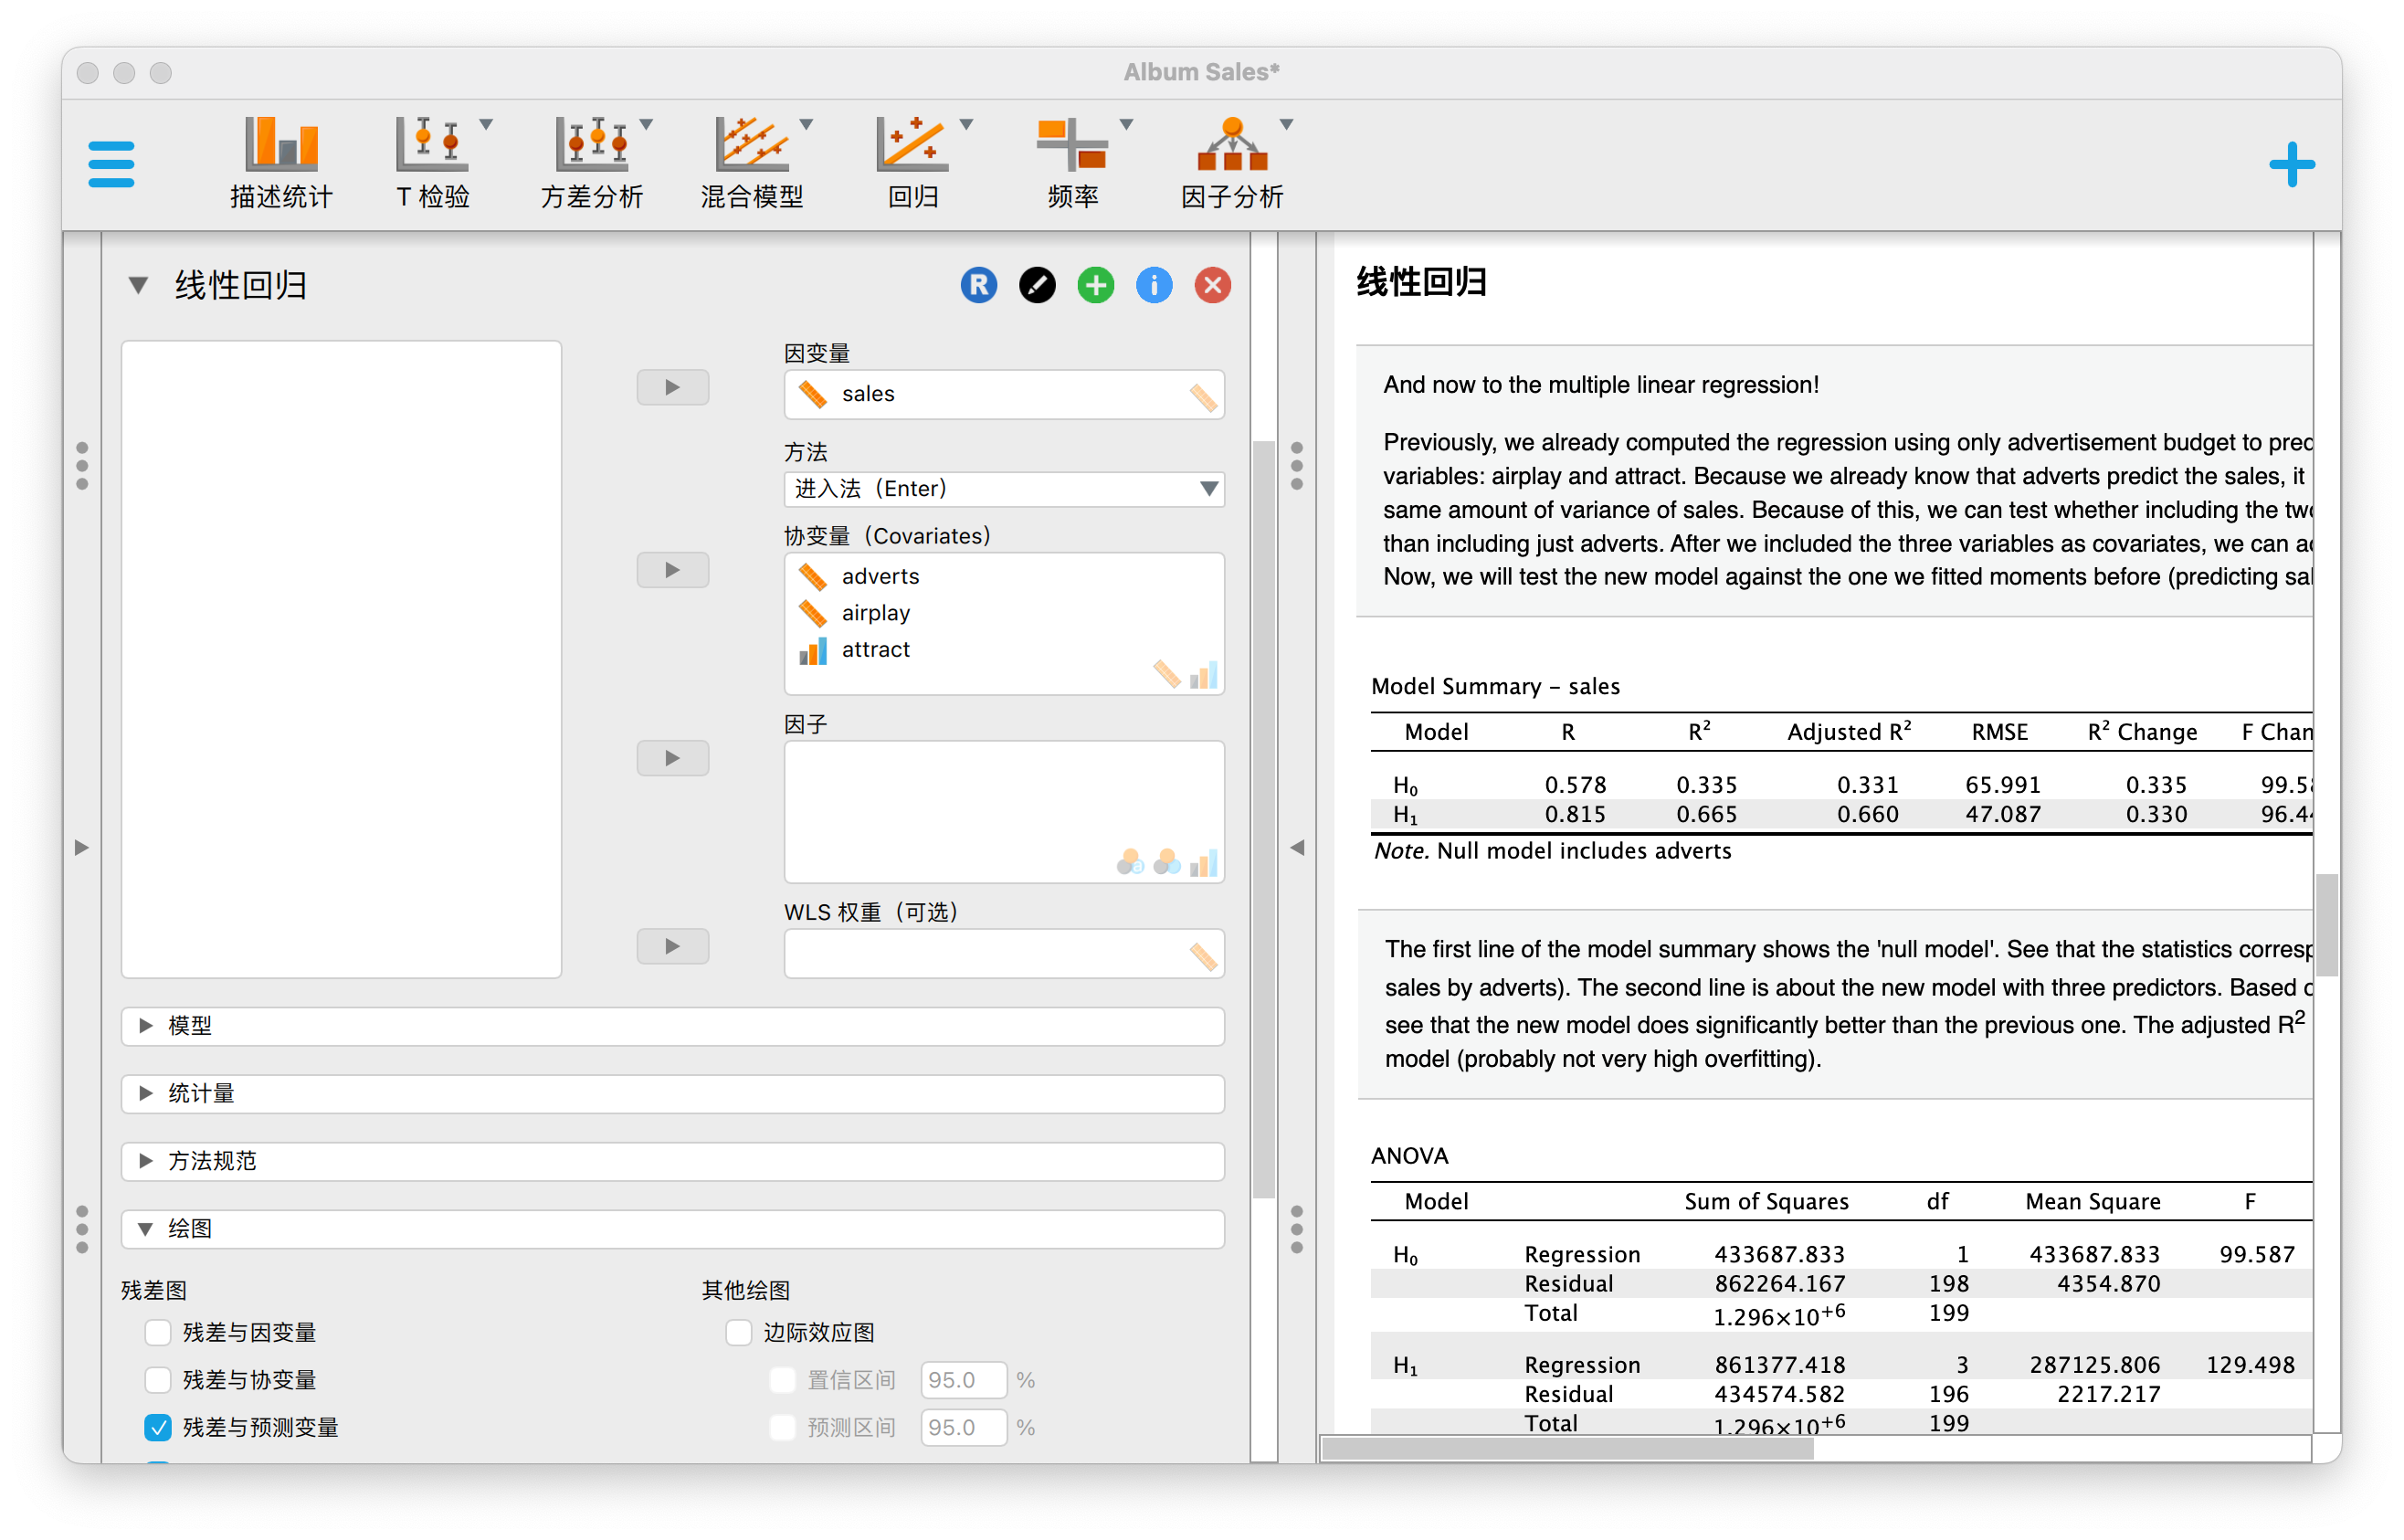Screen dimensions: 2404x1540
Task: Click arrow button to assign 因变量
Action: 672,387
